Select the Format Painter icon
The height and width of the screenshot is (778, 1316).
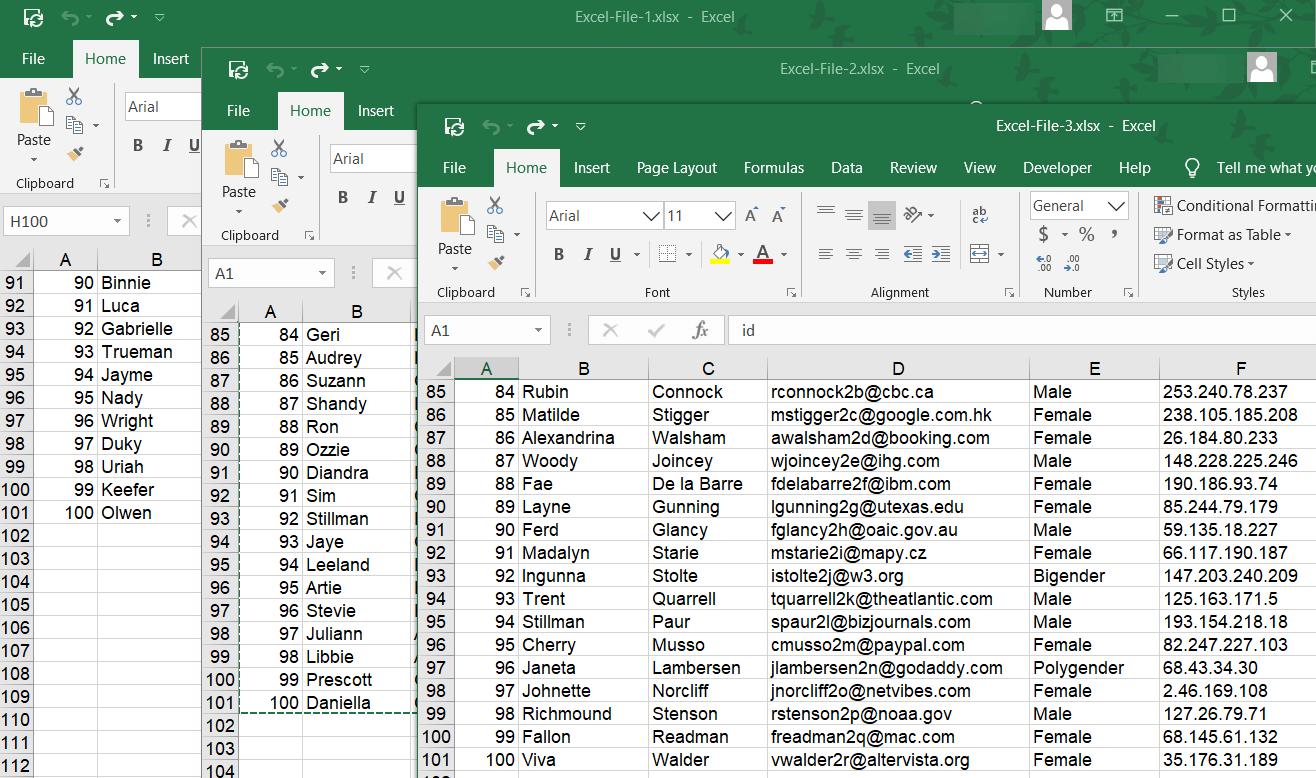(x=497, y=263)
